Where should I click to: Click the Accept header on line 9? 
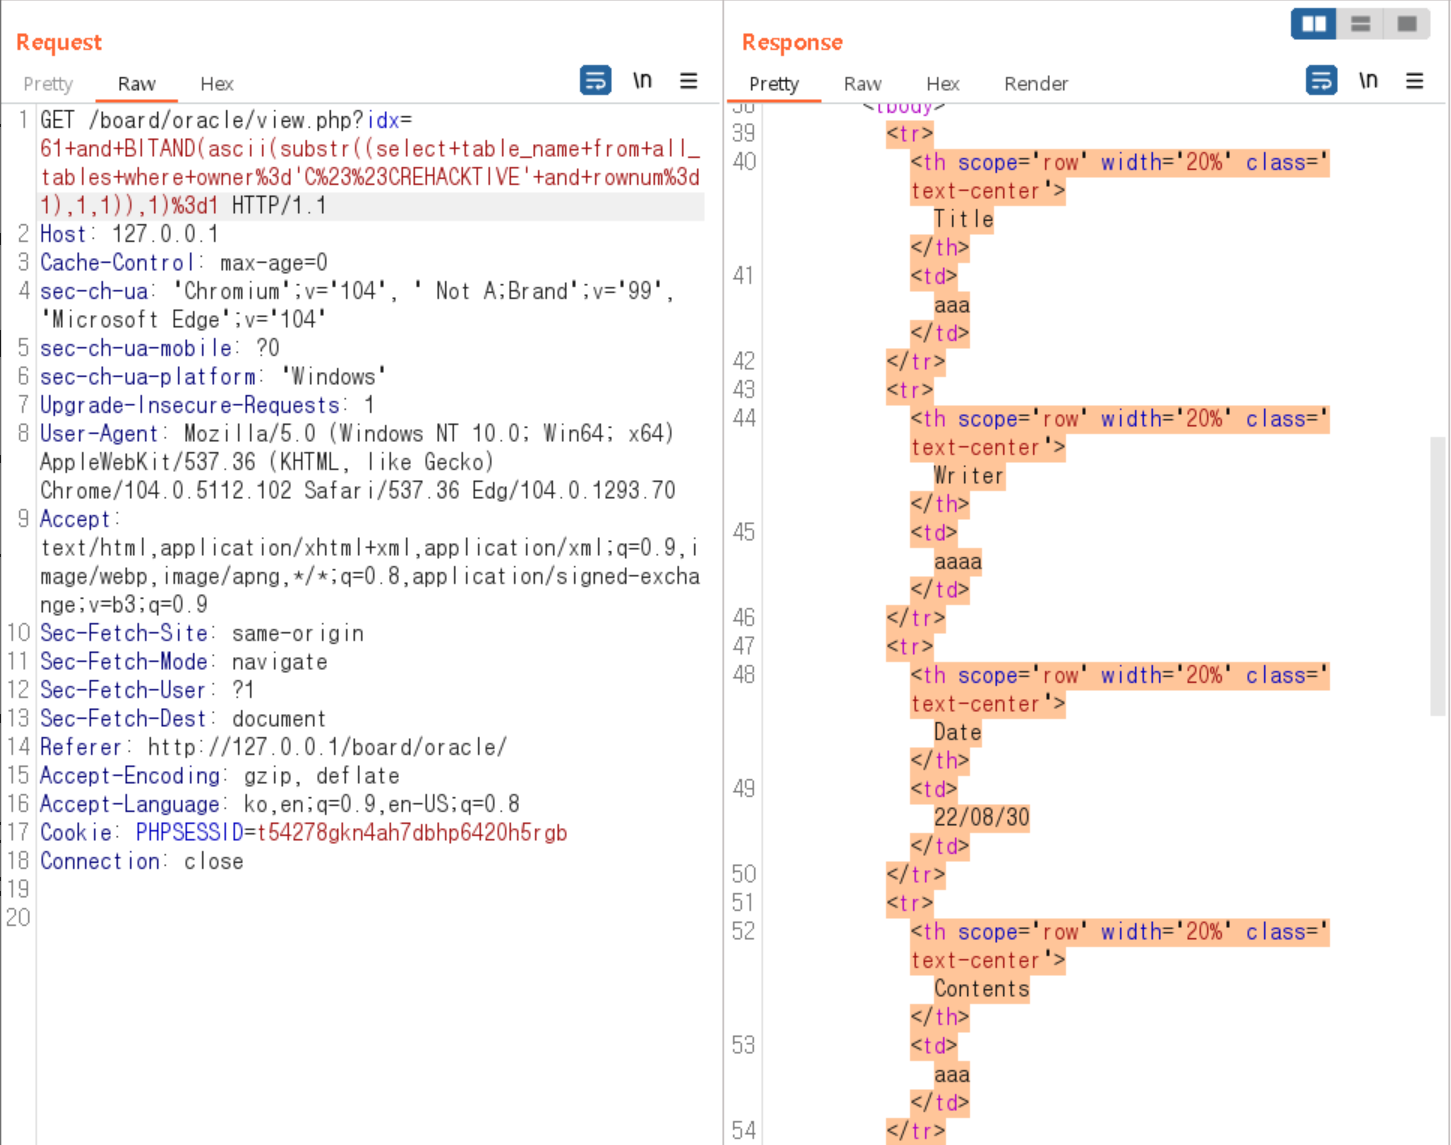point(75,519)
